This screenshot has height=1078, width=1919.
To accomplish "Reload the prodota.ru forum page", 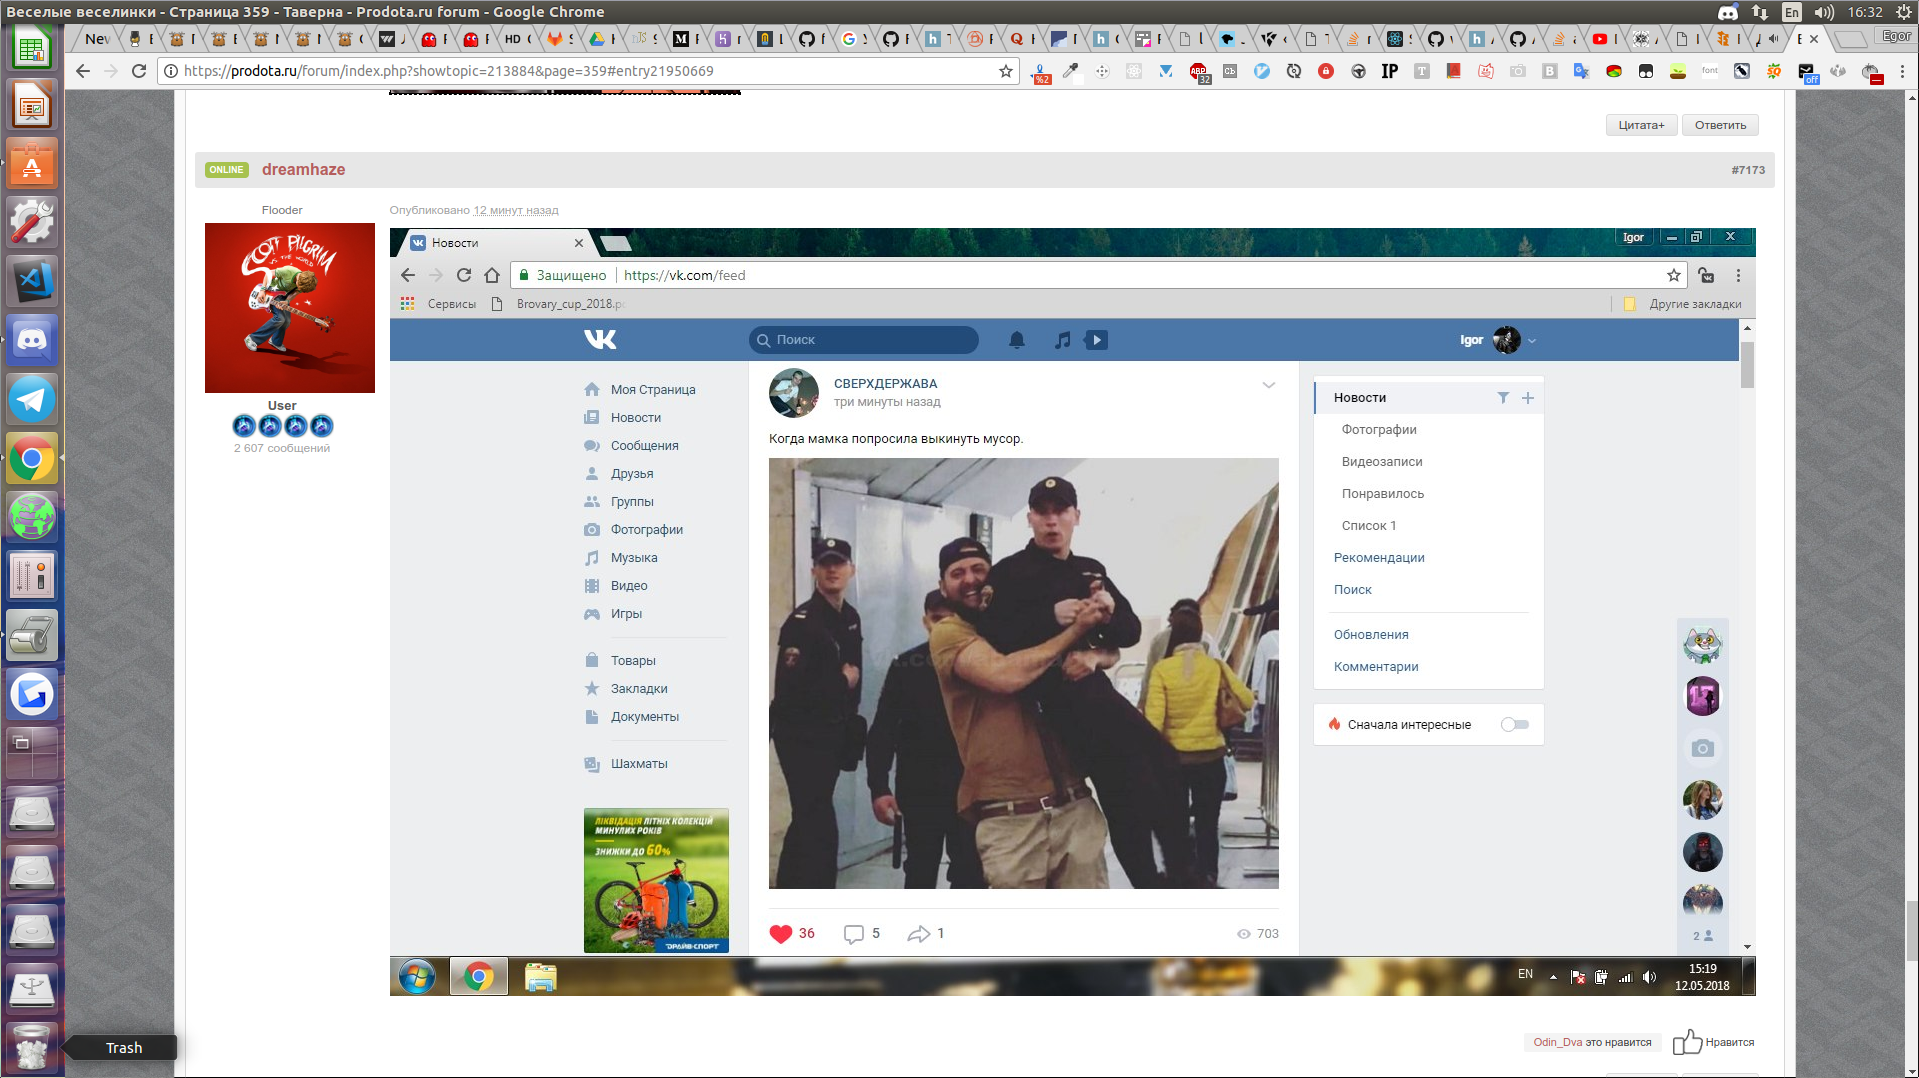I will [x=139, y=71].
